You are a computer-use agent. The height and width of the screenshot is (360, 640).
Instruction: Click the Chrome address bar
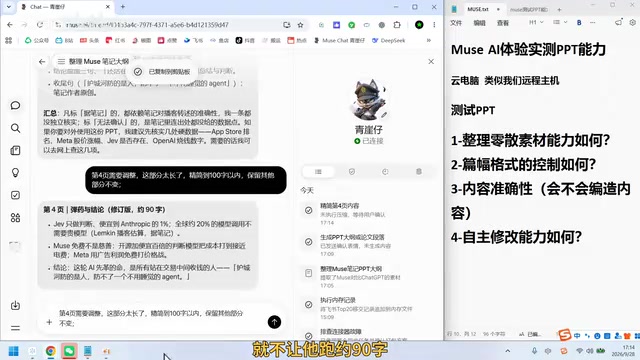171,25
